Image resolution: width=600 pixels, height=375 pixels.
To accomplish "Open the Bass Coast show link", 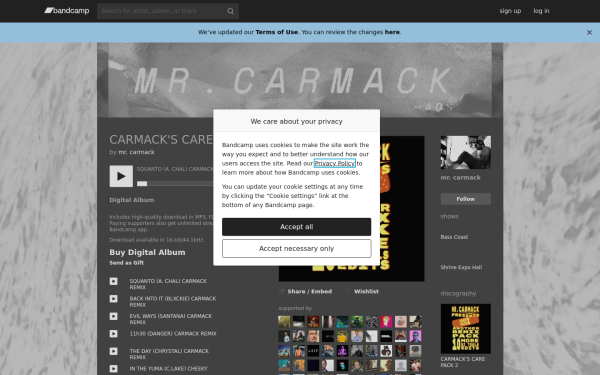I will [x=454, y=237].
